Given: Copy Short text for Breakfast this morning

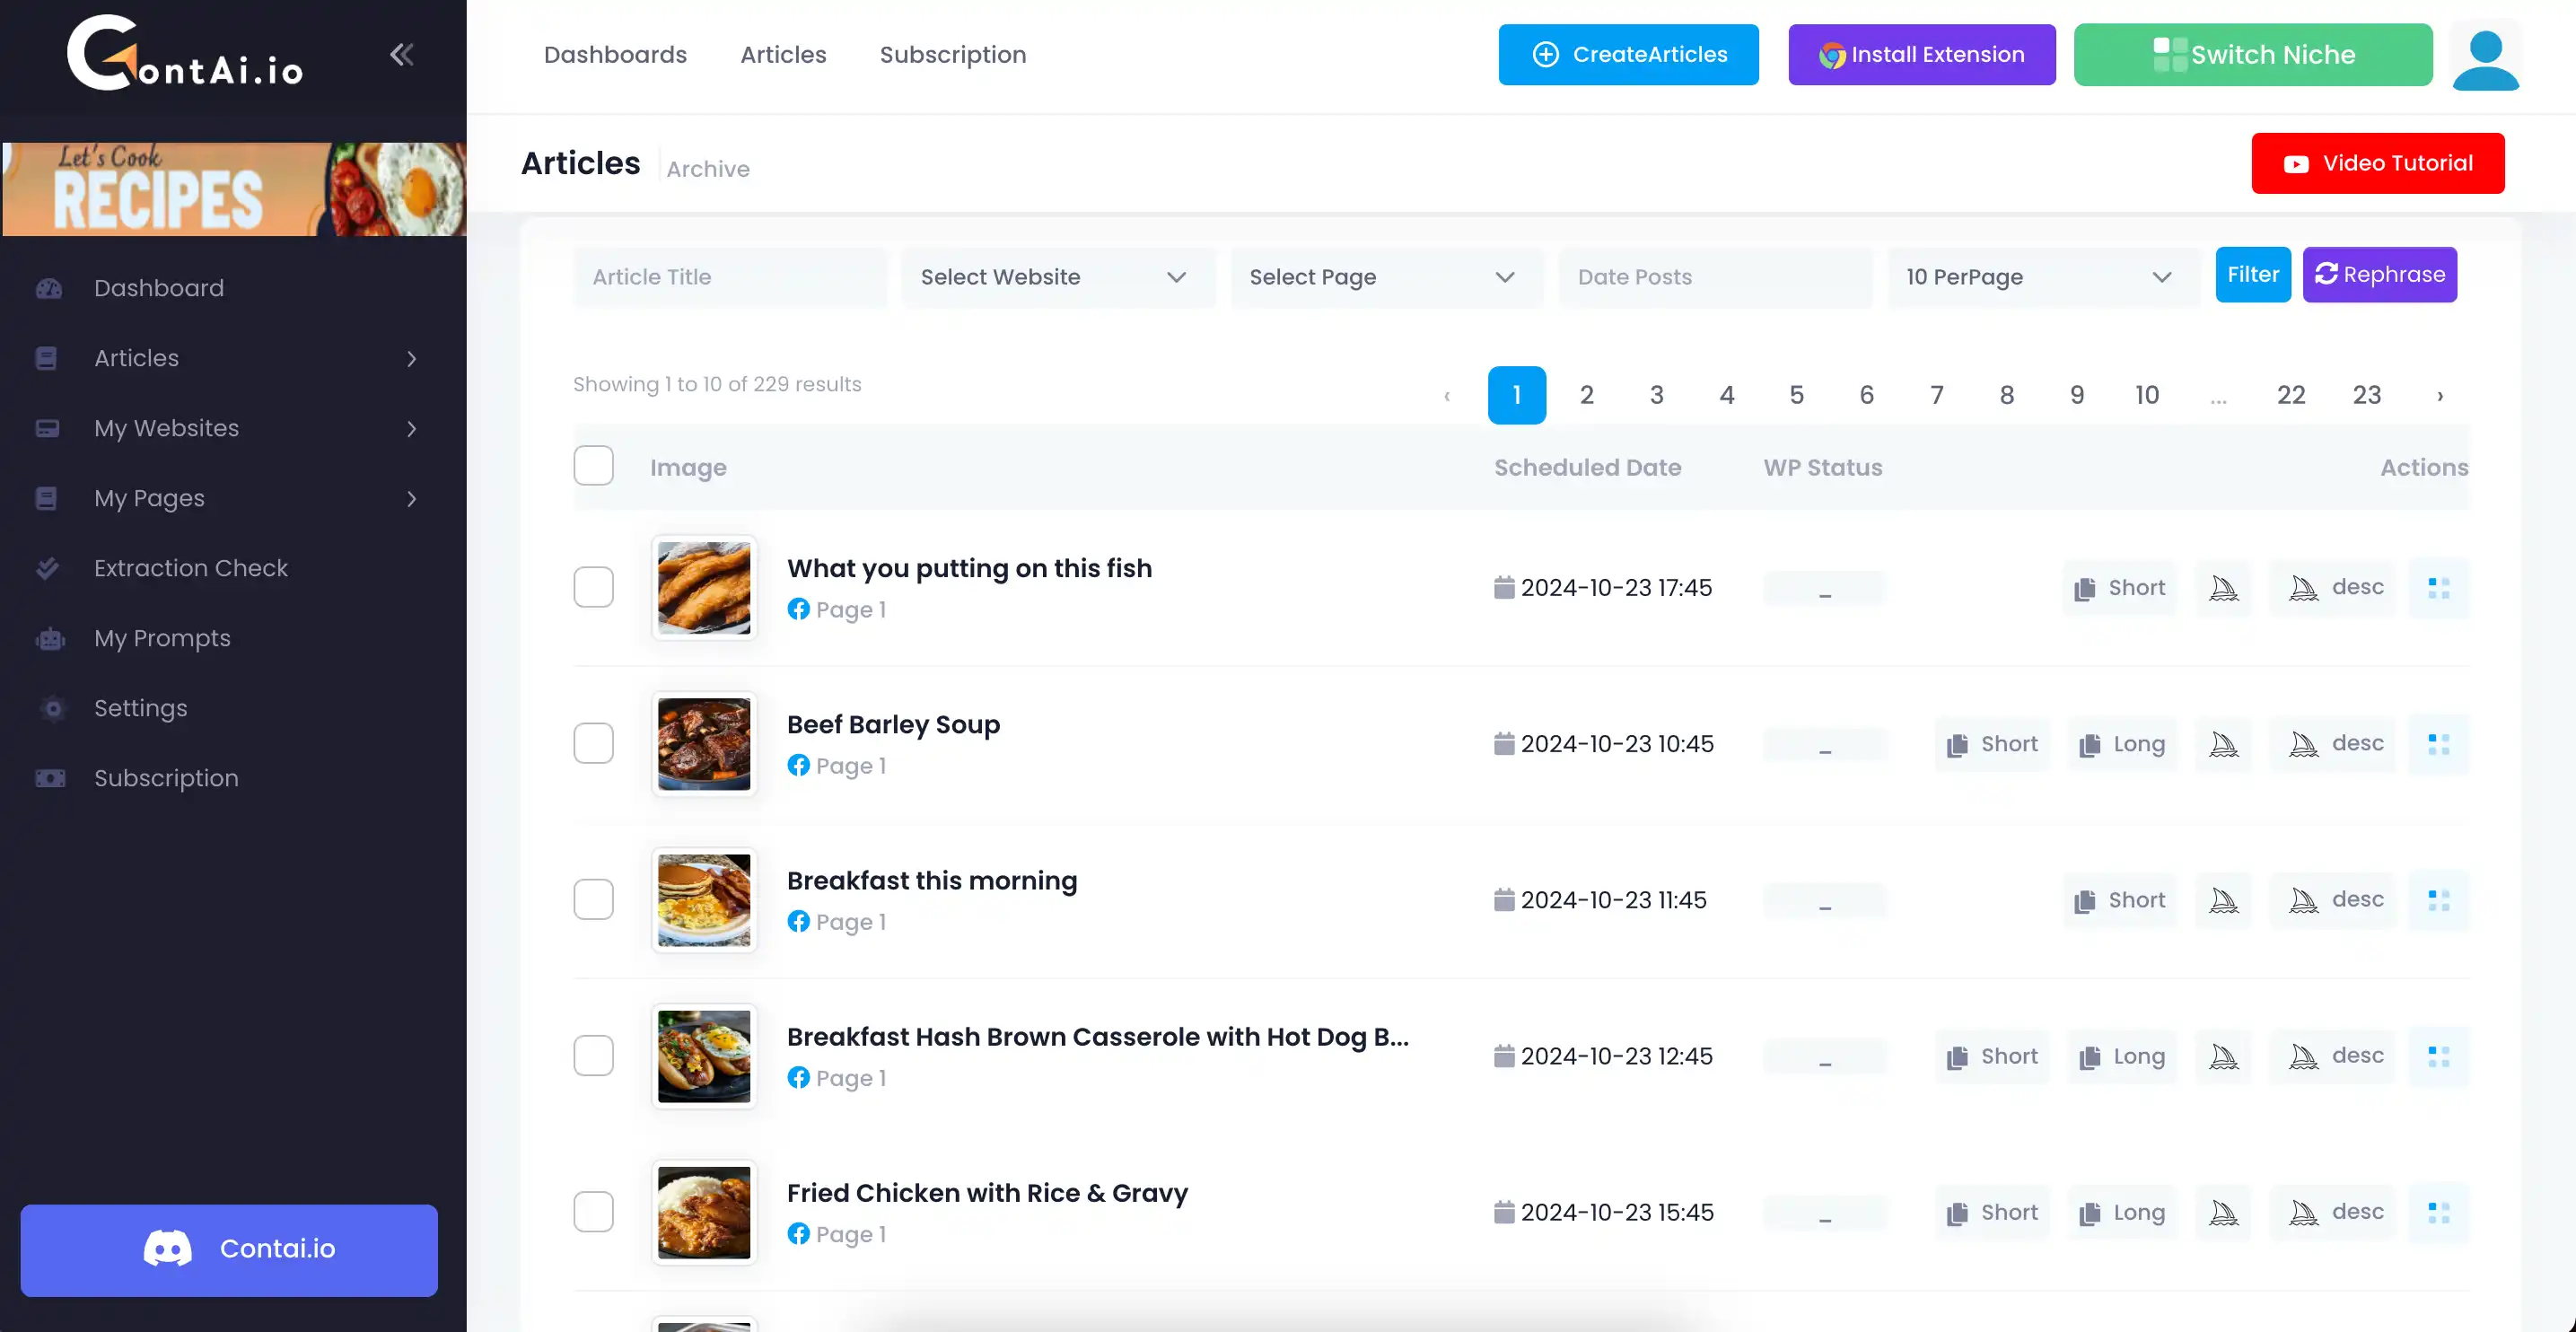Looking at the screenshot, I should click(2119, 900).
